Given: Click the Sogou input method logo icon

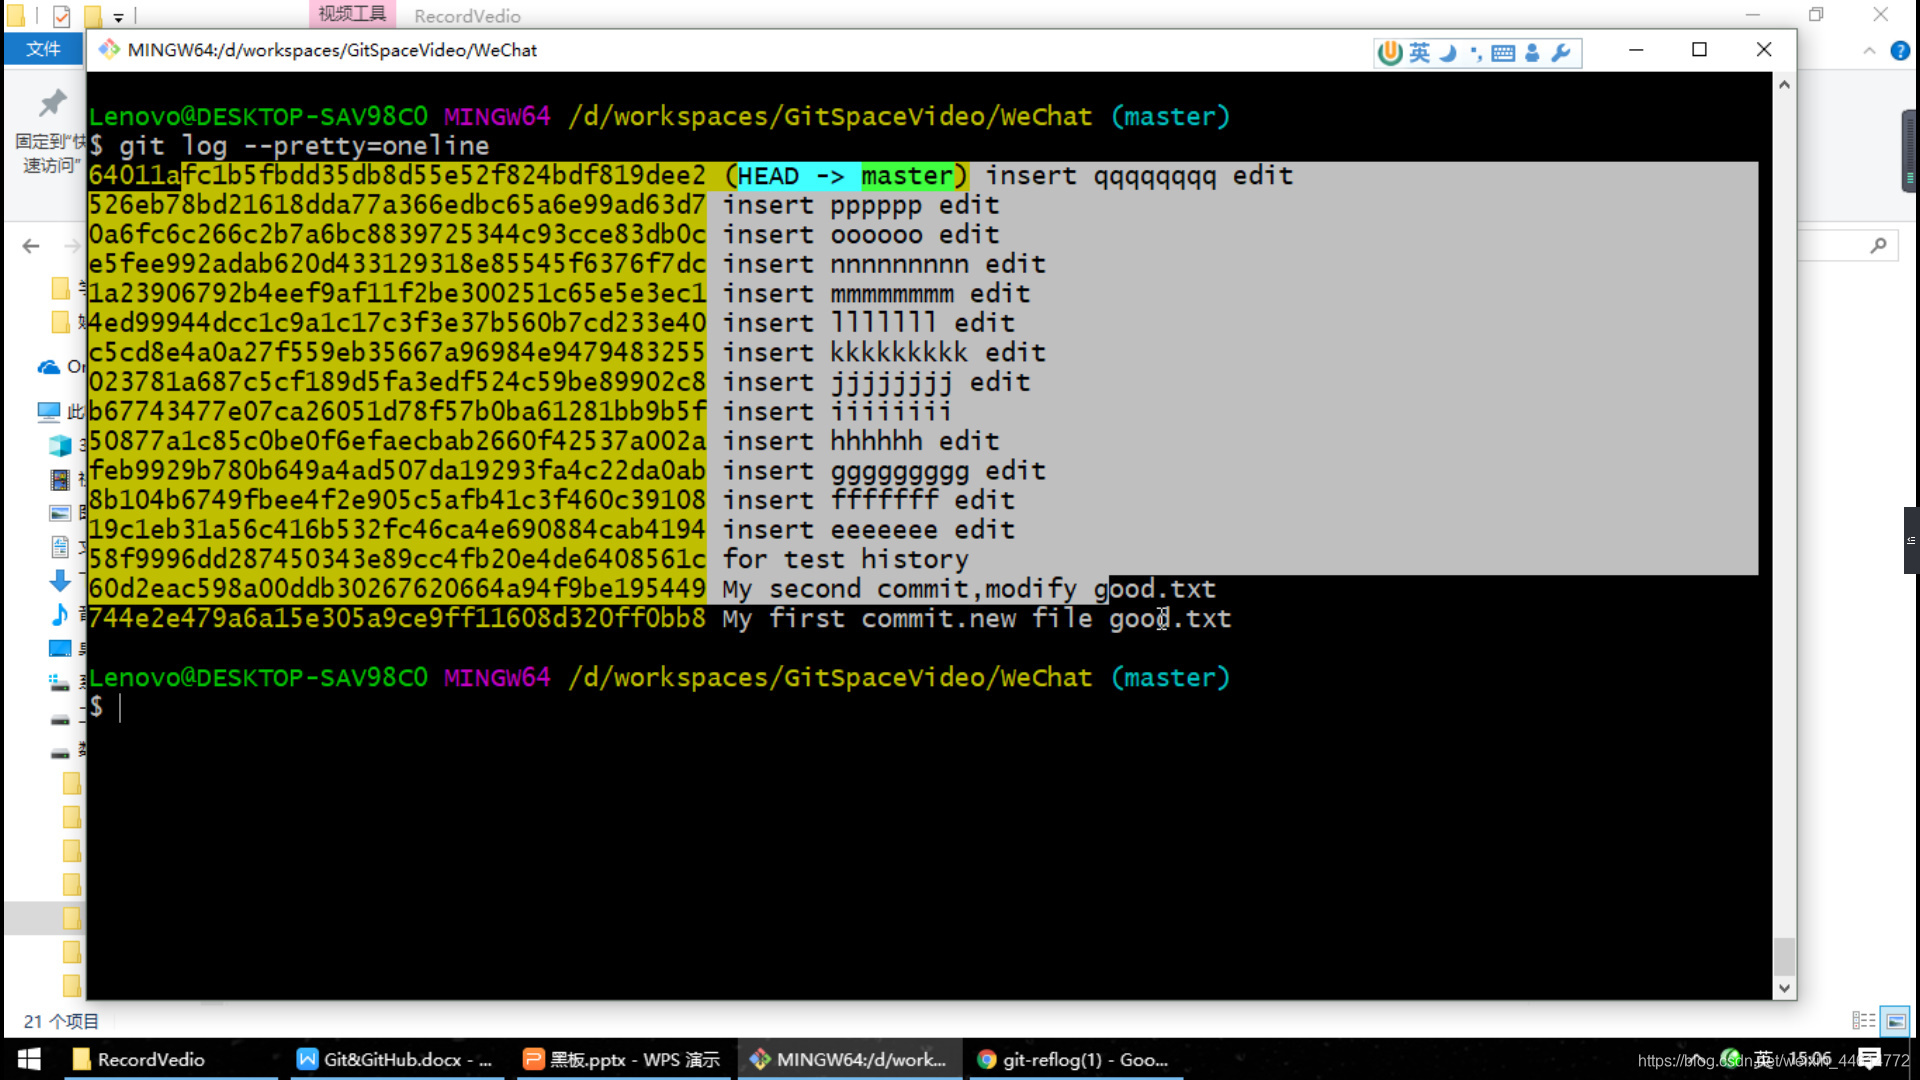Looking at the screenshot, I should [x=1390, y=52].
